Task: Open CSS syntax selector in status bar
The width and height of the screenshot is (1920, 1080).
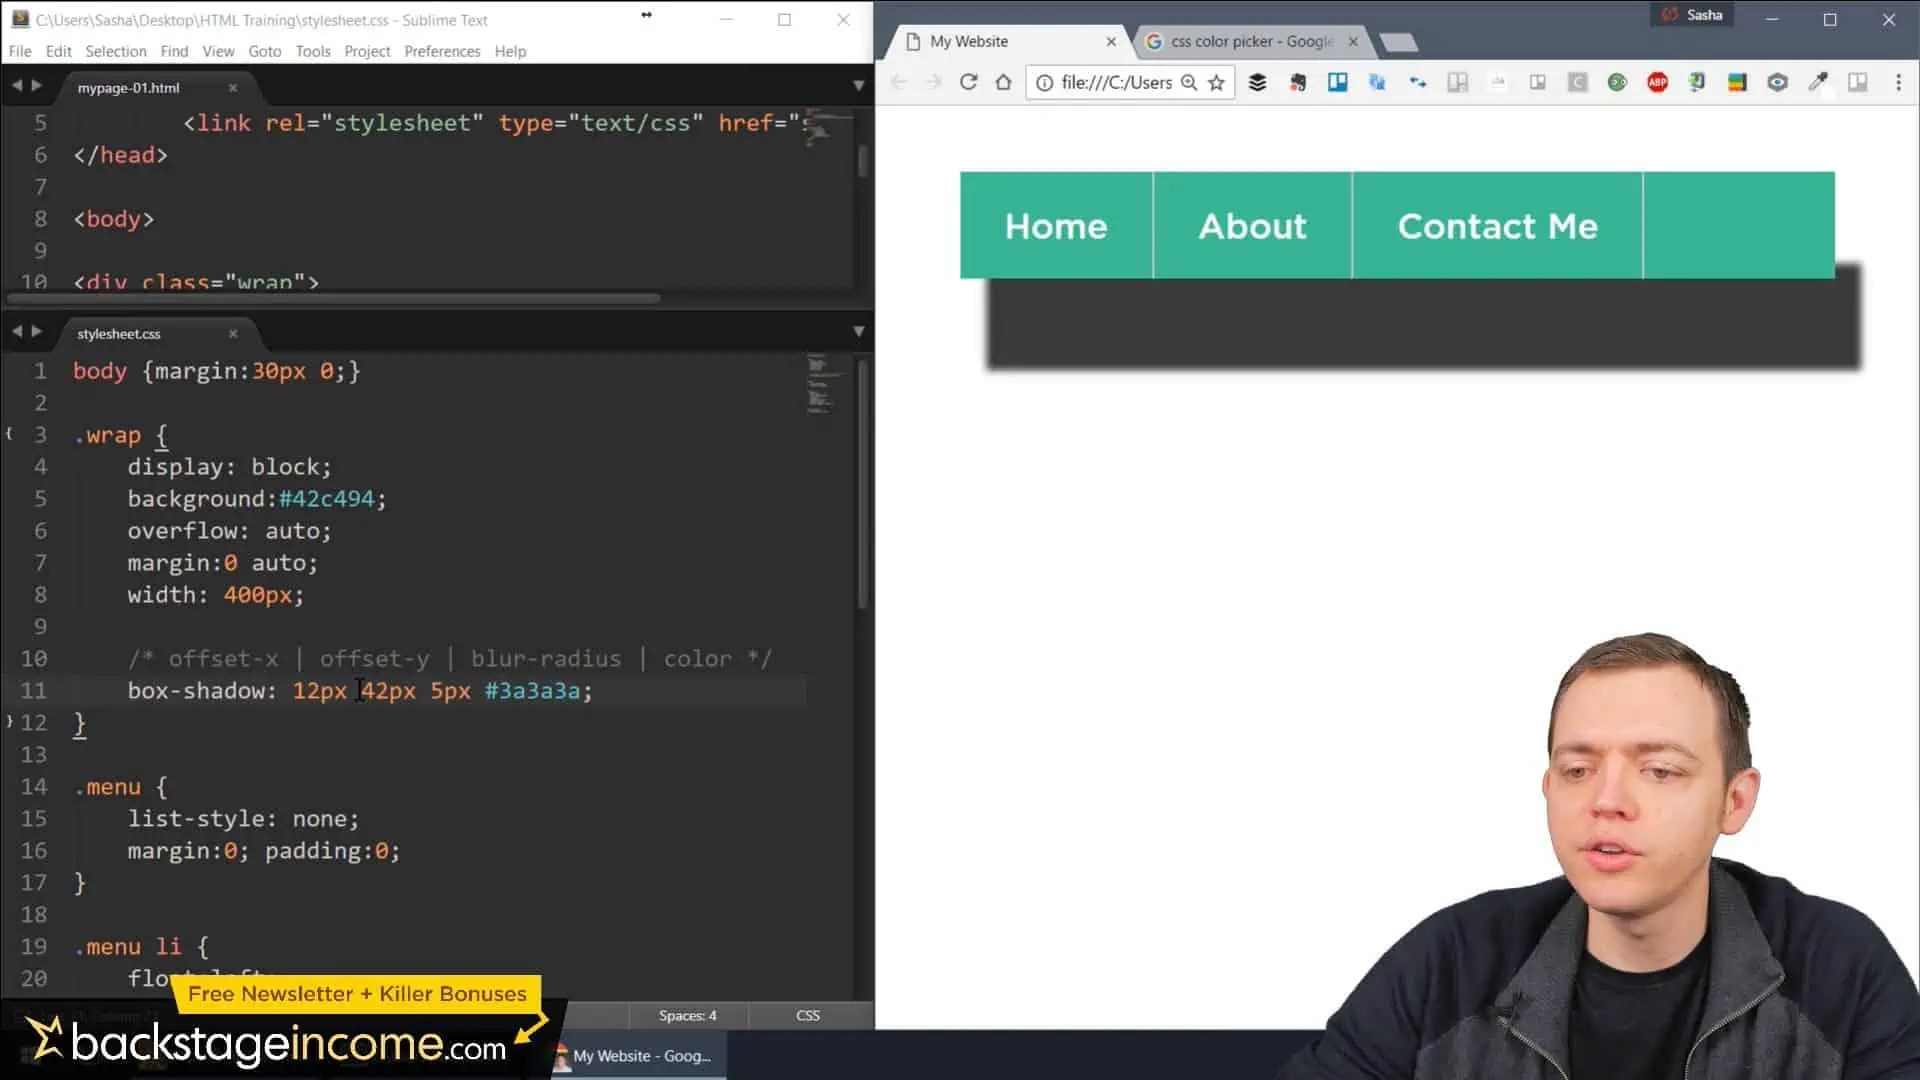Action: (807, 1015)
